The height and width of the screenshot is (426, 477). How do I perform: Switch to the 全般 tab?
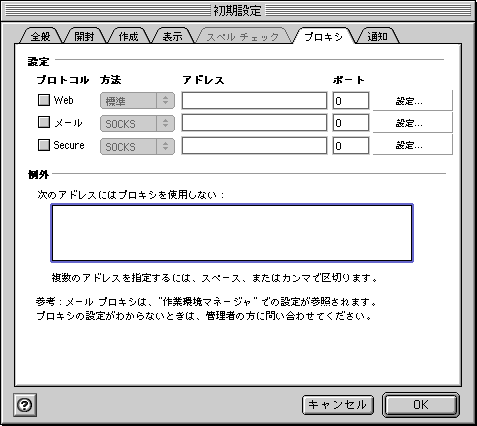(x=40, y=36)
